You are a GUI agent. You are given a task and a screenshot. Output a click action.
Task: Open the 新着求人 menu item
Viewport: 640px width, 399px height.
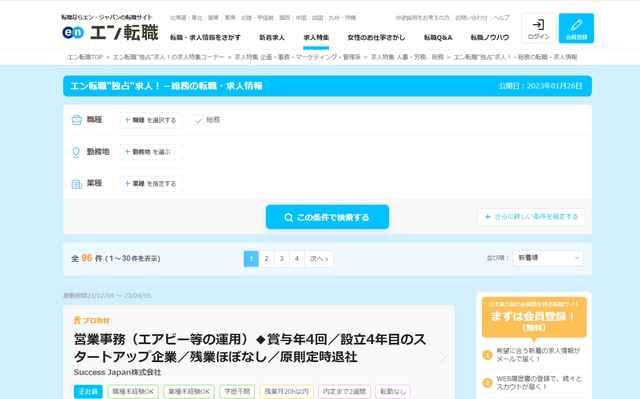[272, 38]
